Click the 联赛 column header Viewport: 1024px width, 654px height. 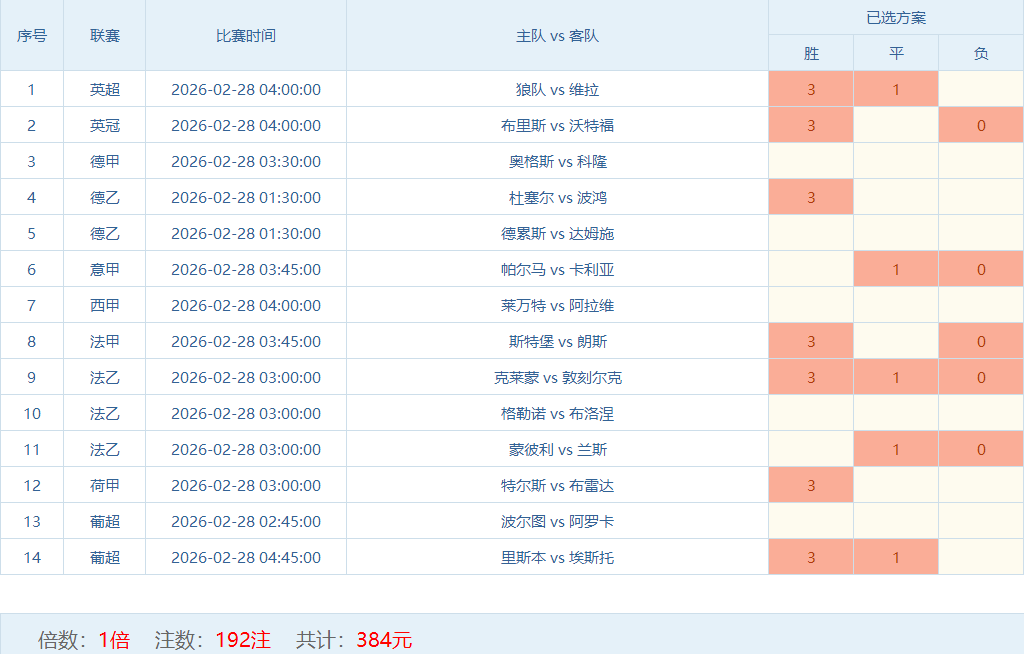(105, 35)
